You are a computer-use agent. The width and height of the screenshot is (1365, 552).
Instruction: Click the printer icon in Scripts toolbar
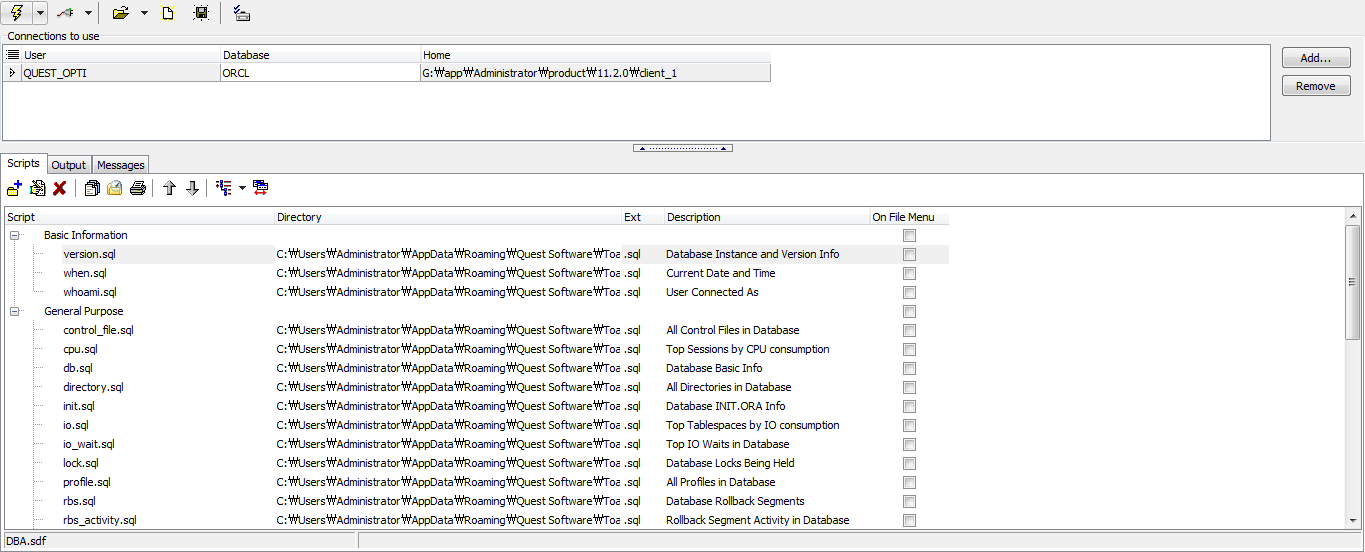click(x=138, y=188)
